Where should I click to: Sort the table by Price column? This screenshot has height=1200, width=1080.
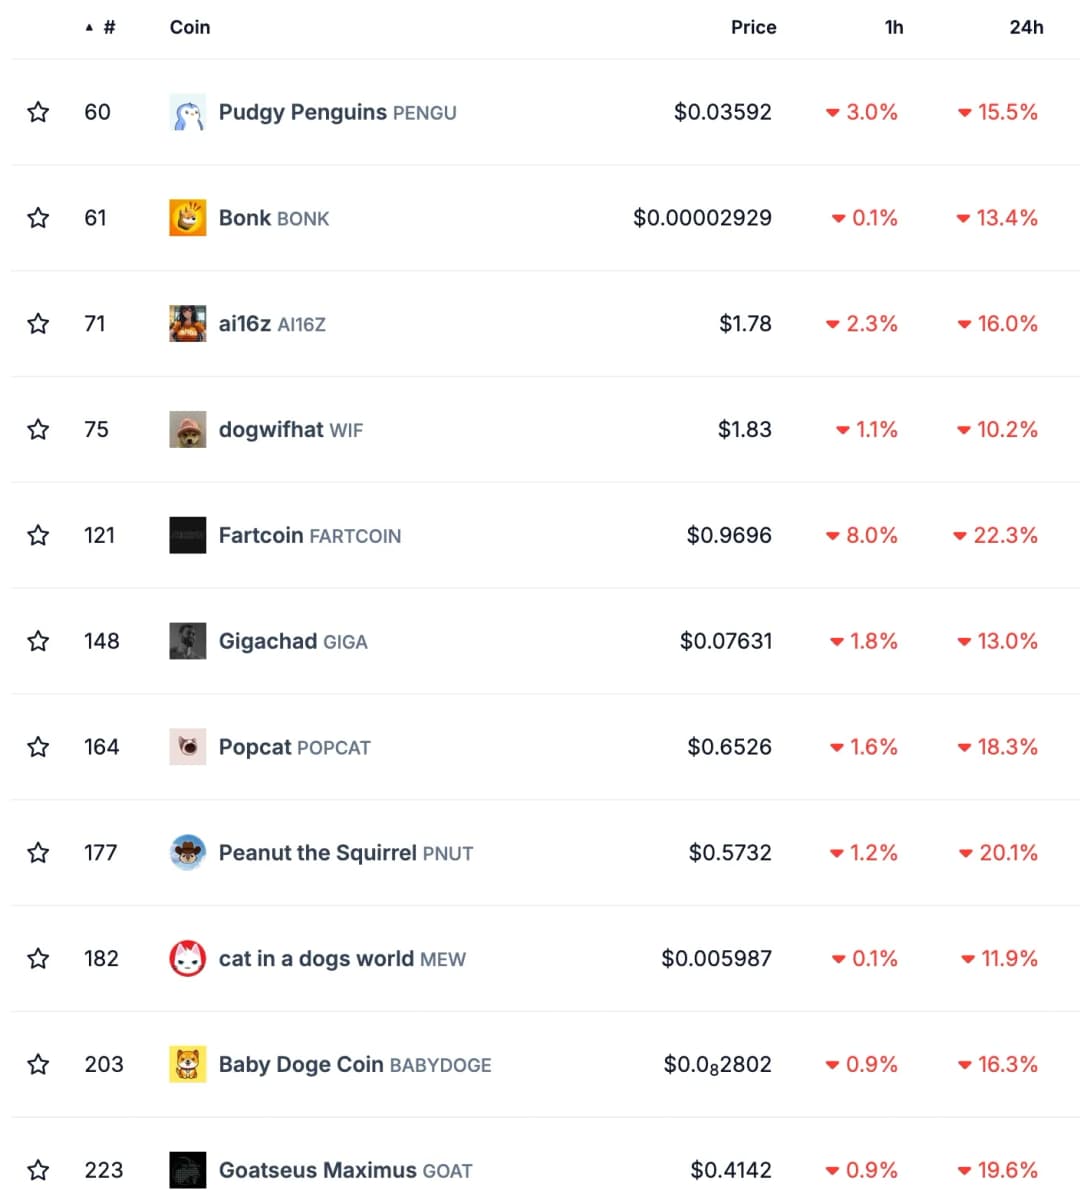point(753,27)
